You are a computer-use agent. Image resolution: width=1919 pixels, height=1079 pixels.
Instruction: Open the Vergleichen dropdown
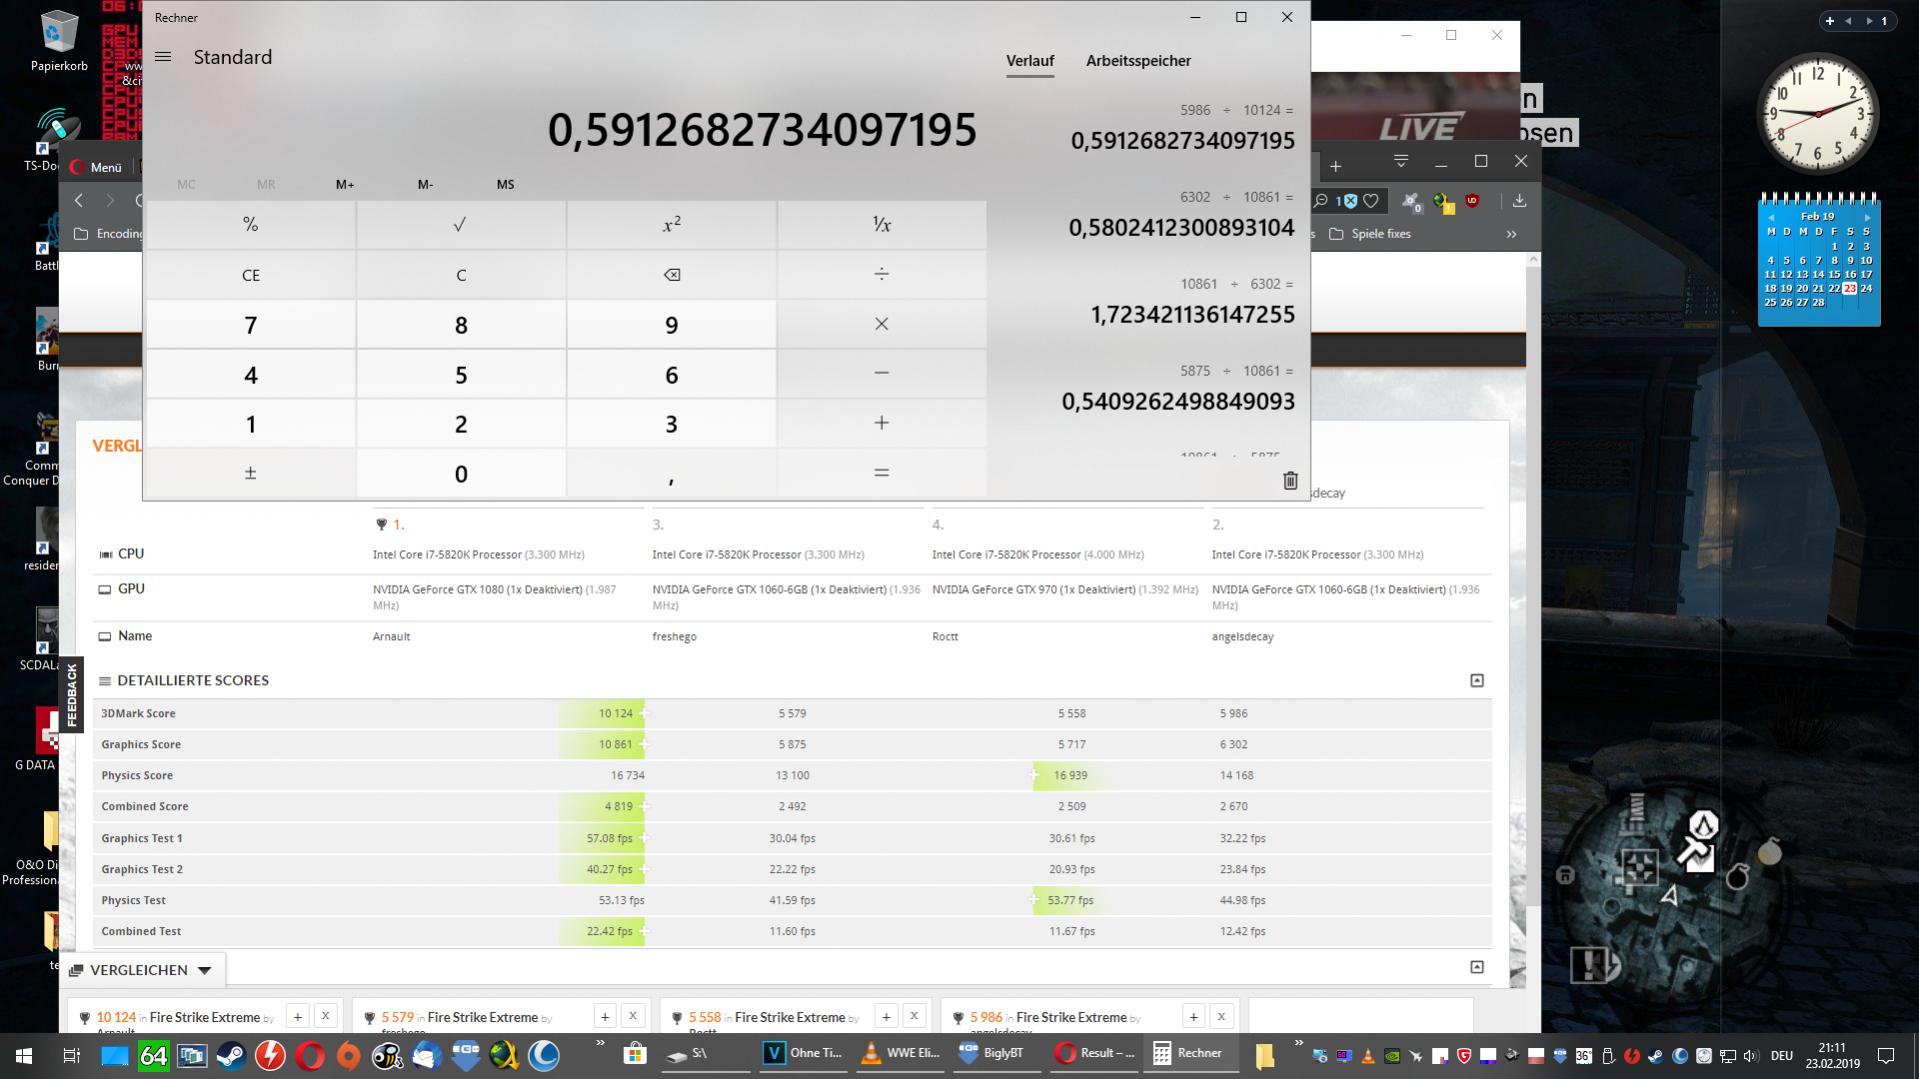click(x=141, y=970)
